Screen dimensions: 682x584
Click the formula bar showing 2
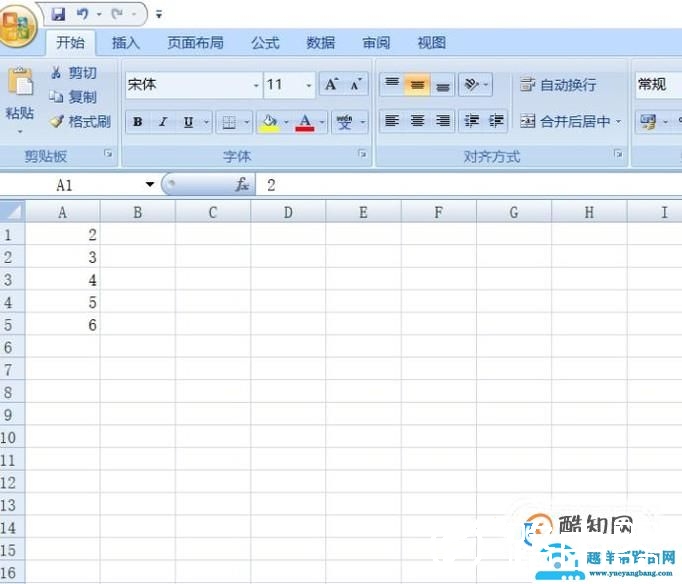tap(469, 185)
